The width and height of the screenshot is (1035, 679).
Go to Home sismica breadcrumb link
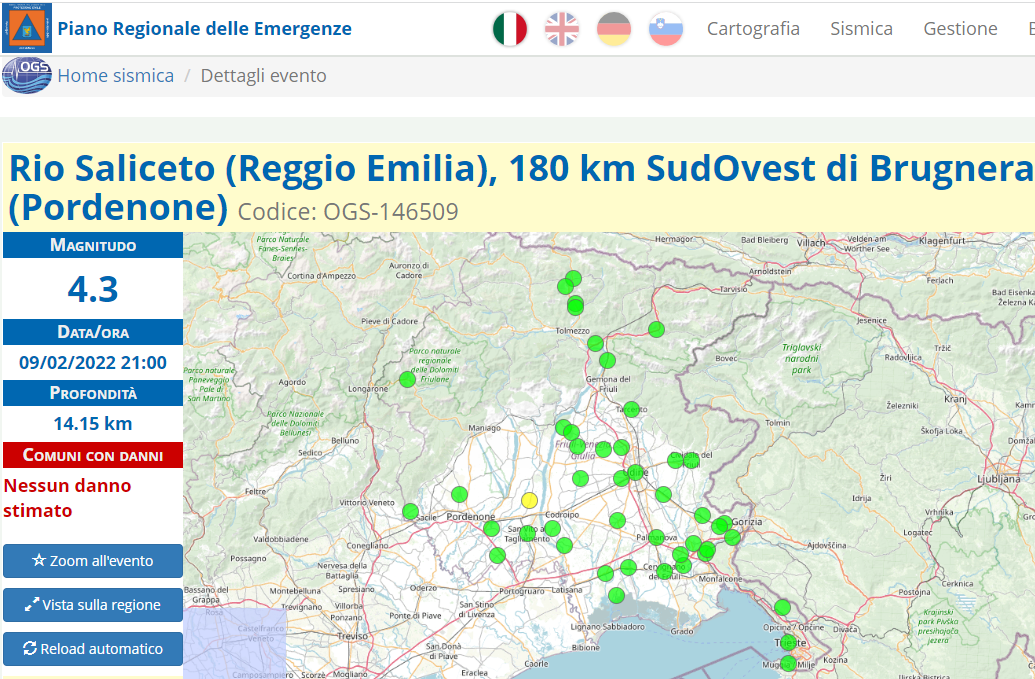tap(115, 76)
